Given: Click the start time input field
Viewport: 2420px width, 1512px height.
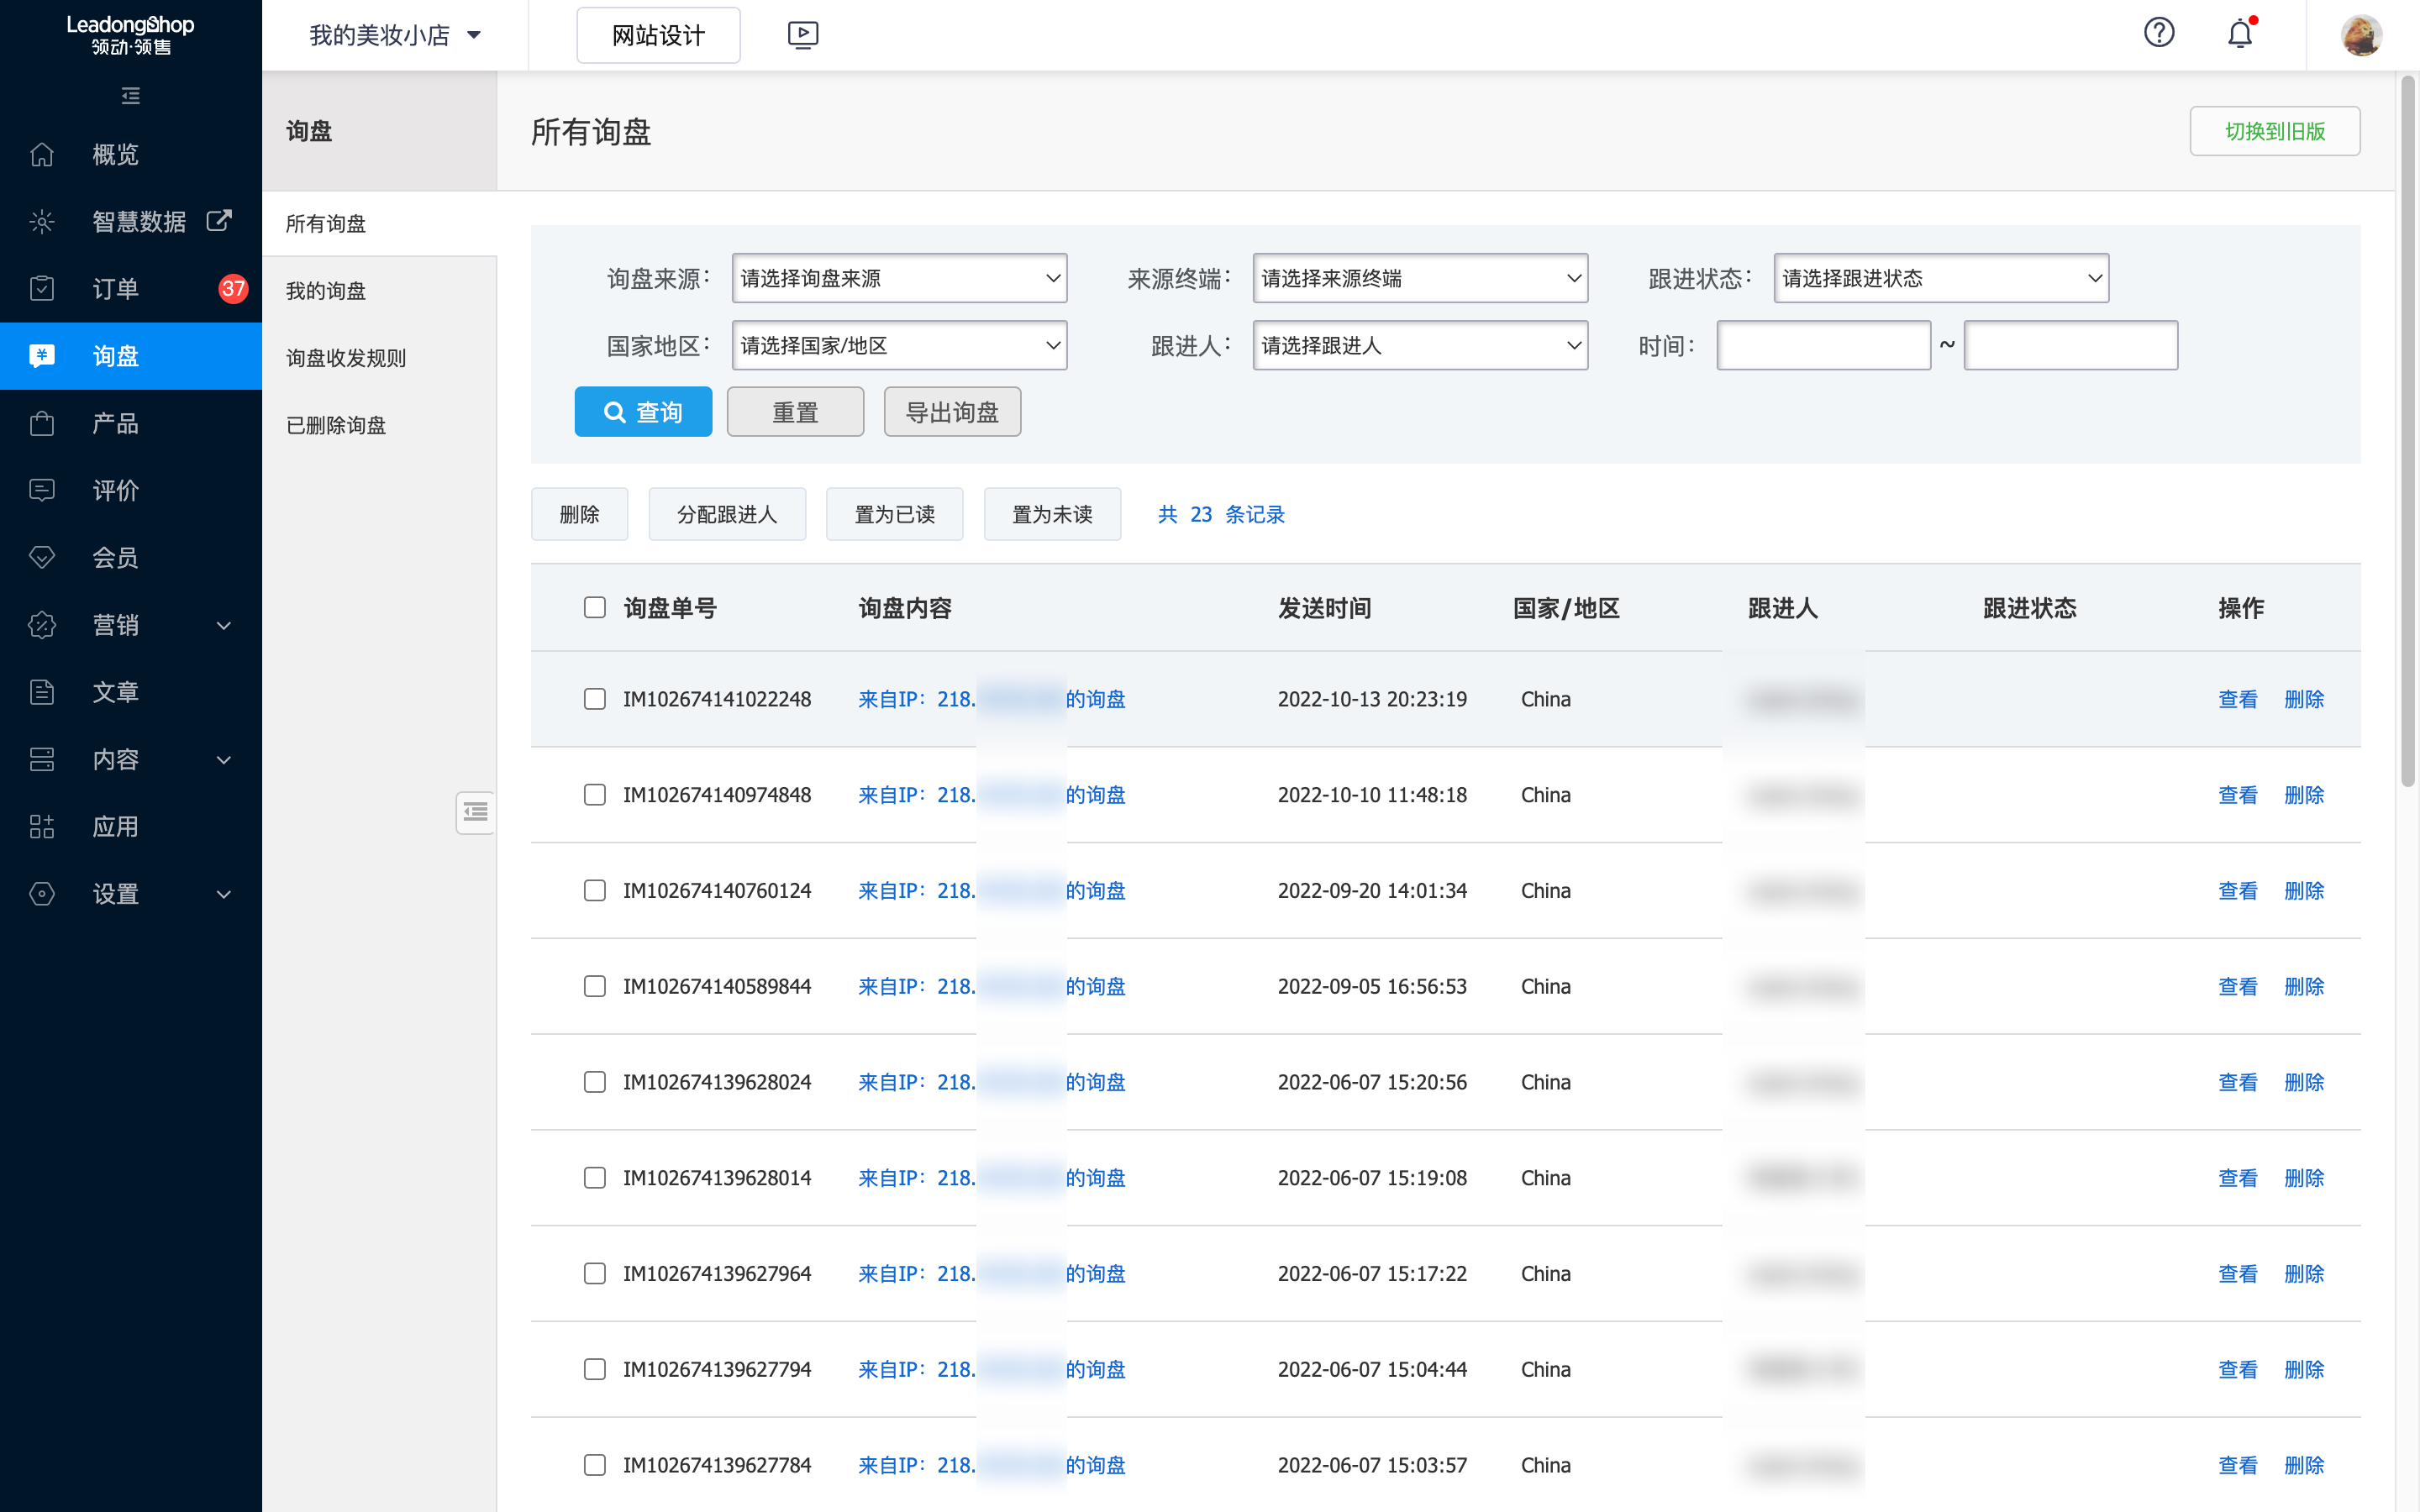Looking at the screenshot, I should [x=1823, y=345].
